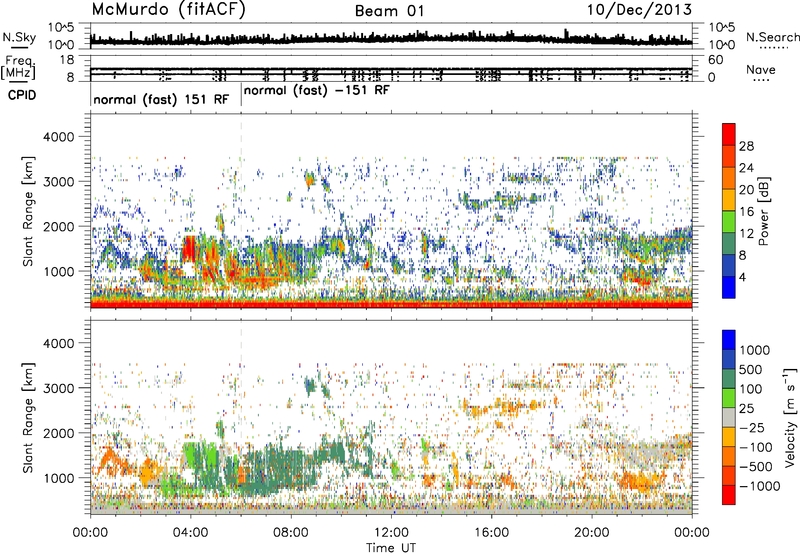This screenshot has width=800, height=554.
Task: Click the "04:00" time axis label
Action: [x=190, y=533]
